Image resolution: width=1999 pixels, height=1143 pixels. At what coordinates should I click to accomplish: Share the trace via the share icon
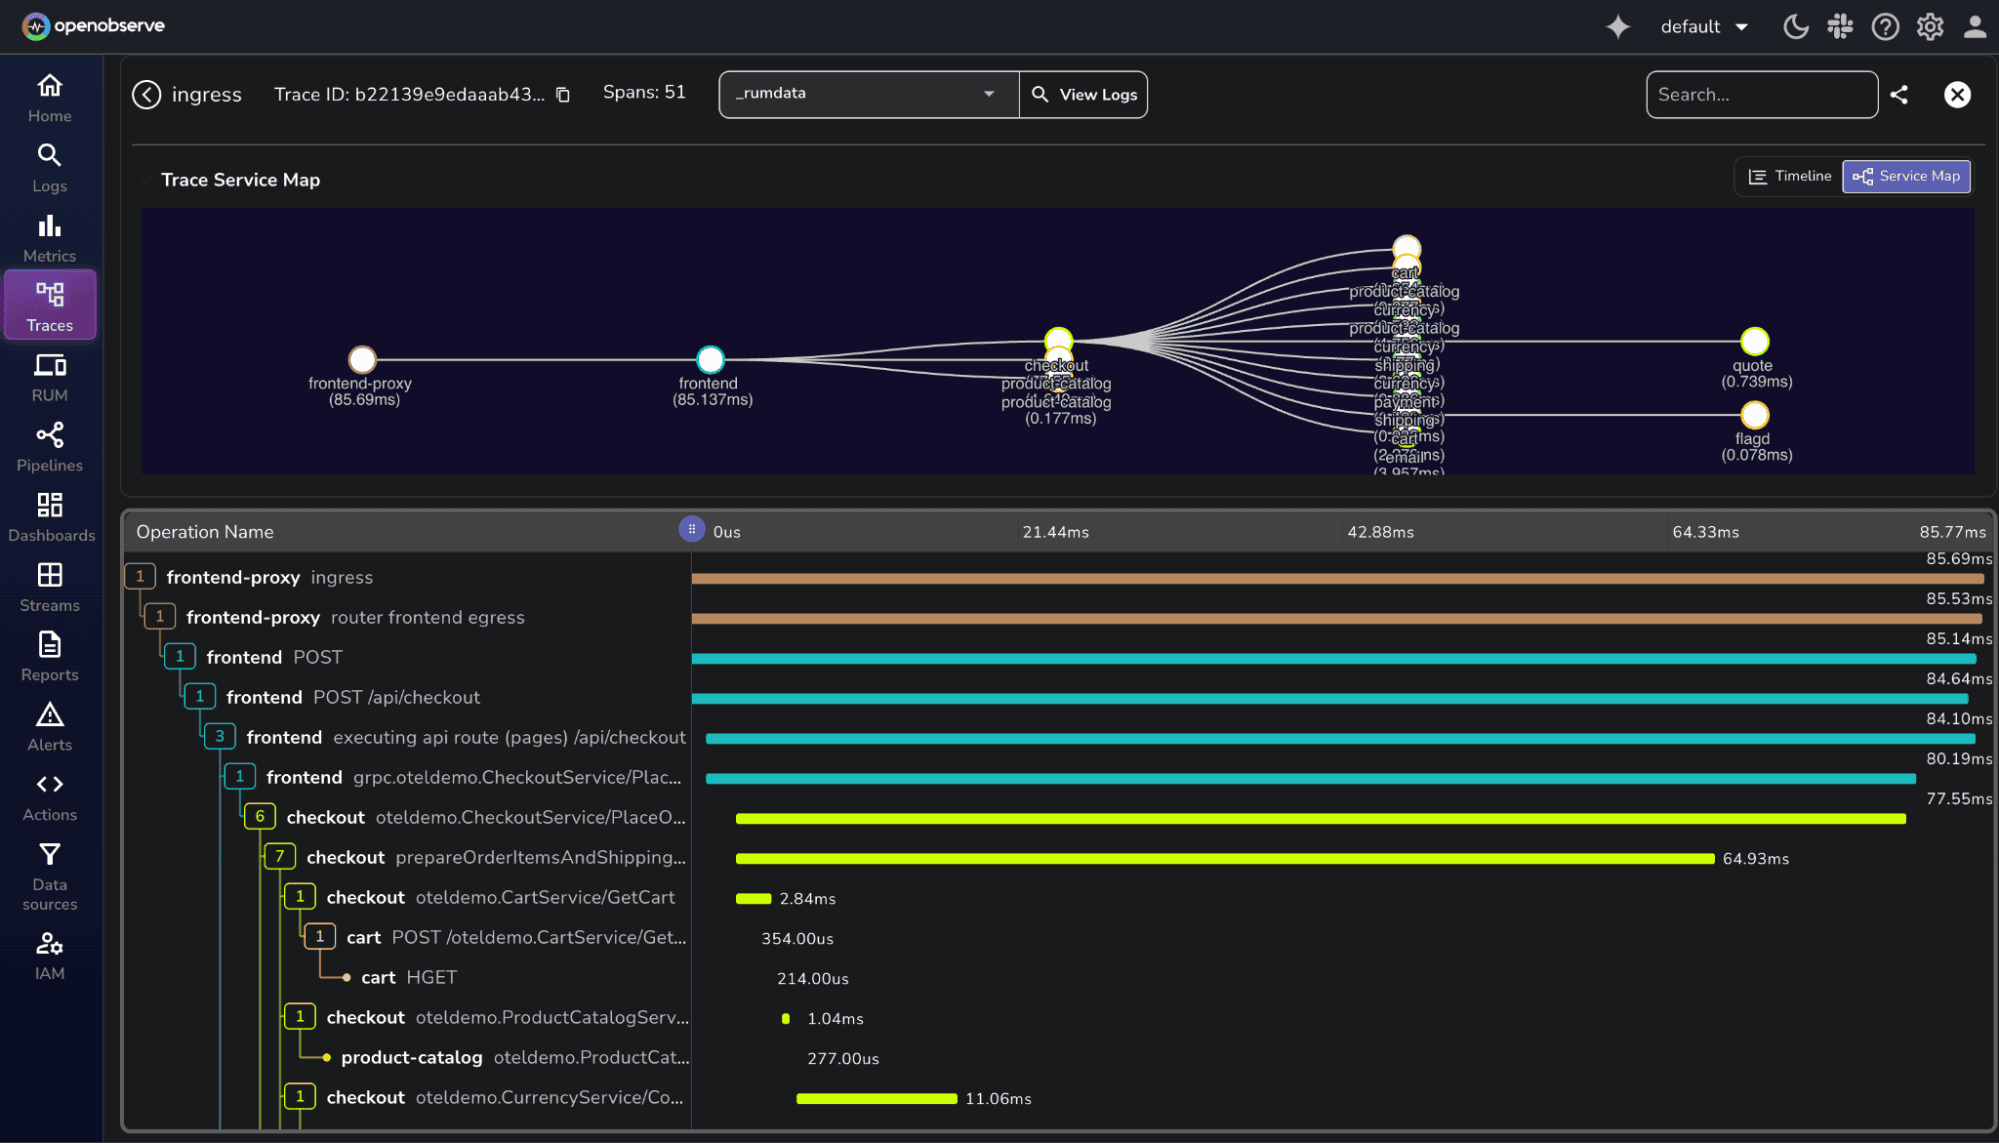click(x=1899, y=94)
